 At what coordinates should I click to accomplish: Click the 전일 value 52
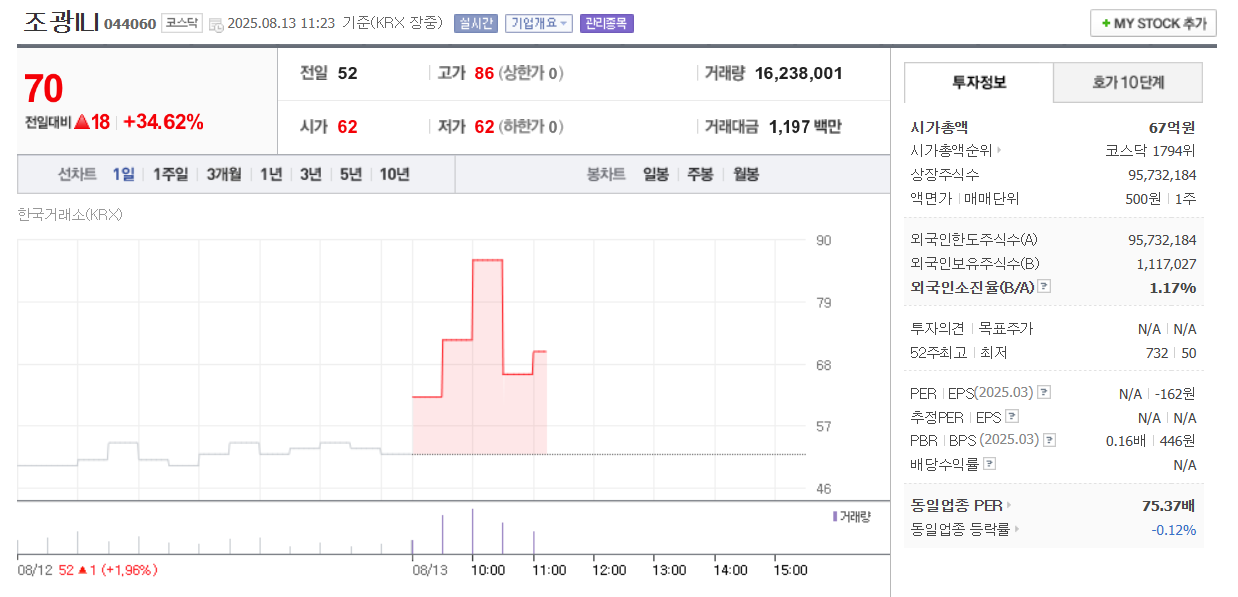coord(347,73)
